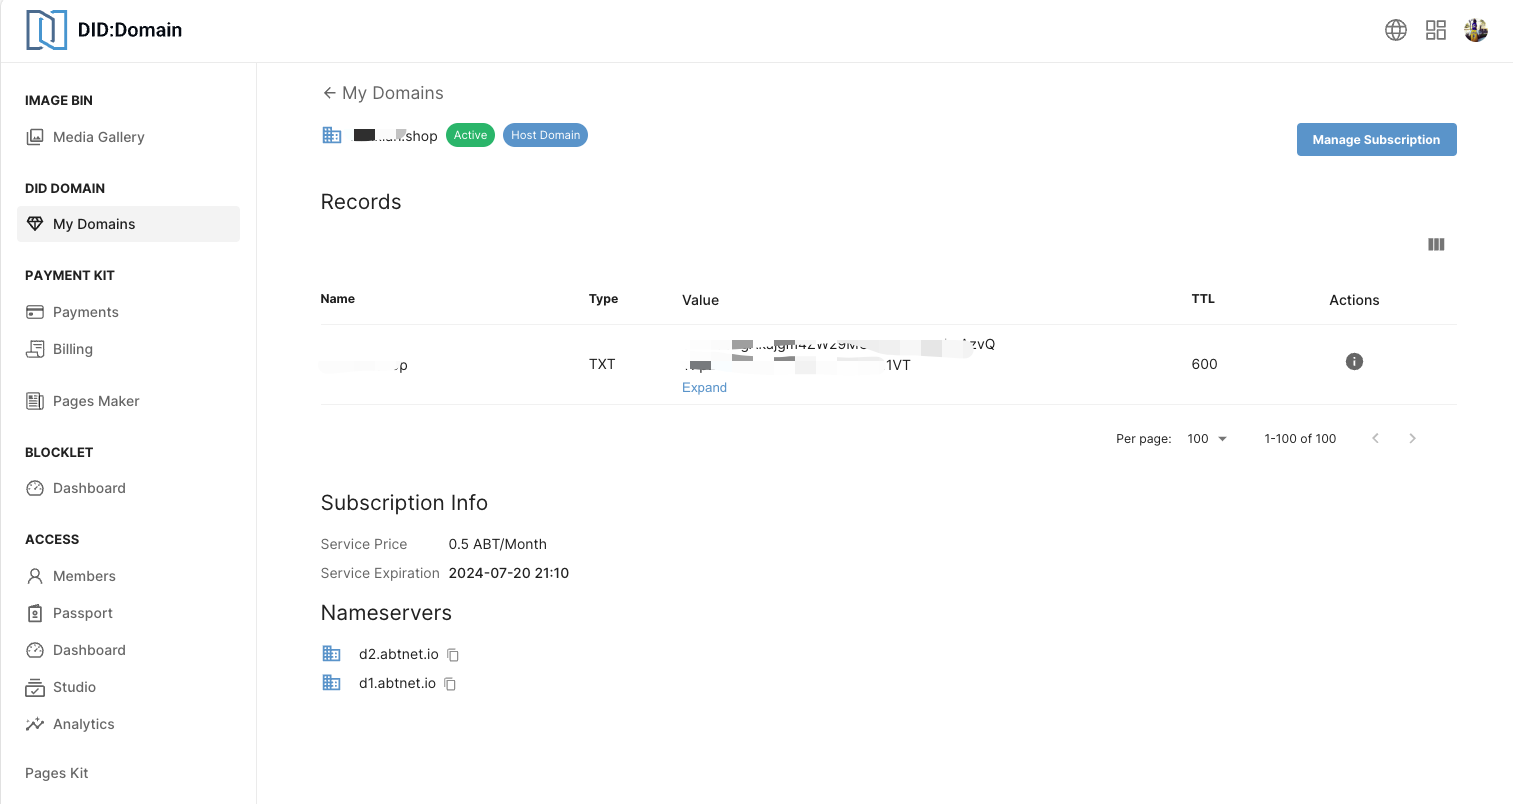Open the Per page 100 dropdown

pos(1207,439)
